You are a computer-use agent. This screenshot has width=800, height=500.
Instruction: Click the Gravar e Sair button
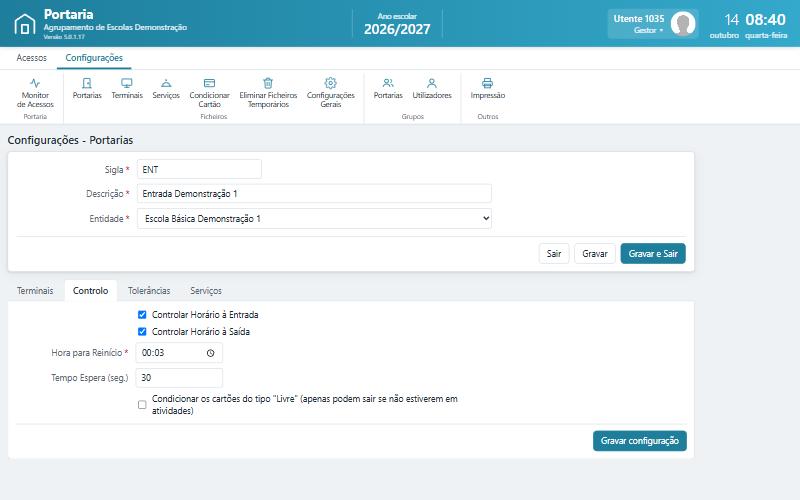[x=653, y=254]
